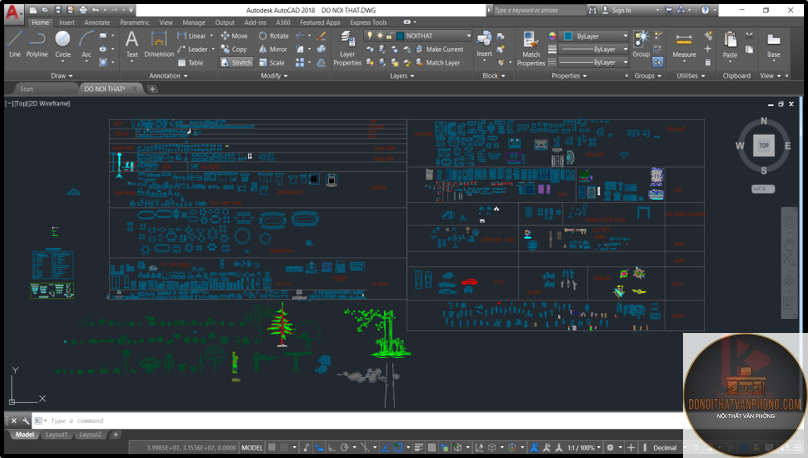Insert a Table from Annotation panel
Screen dimensions: 808x458
tap(191, 63)
